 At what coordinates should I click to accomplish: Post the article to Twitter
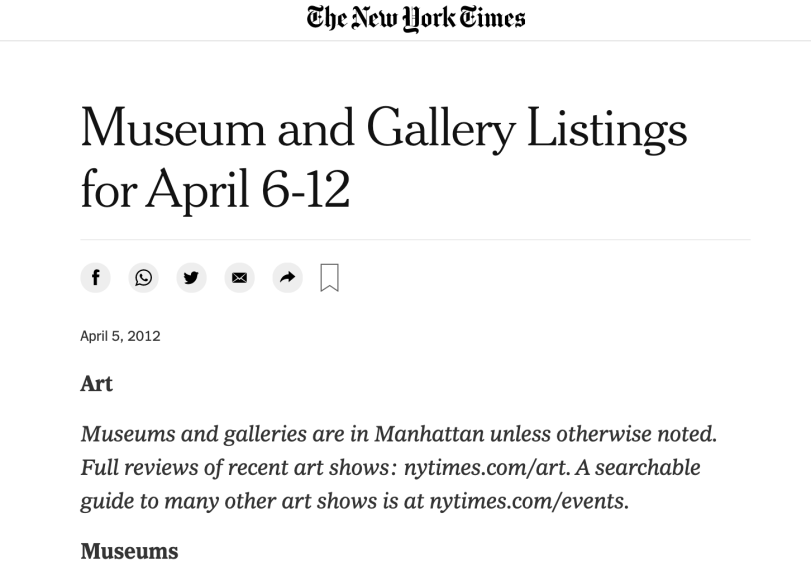coord(192,279)
